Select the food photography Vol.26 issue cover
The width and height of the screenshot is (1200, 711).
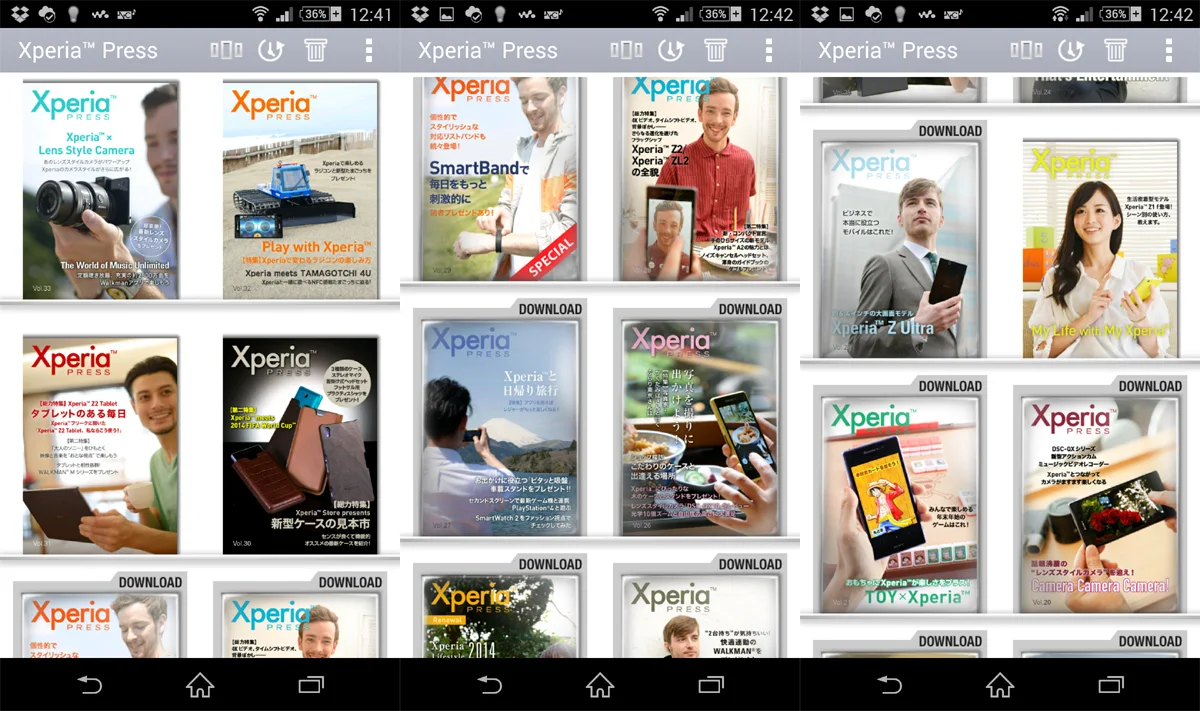(700, 427)
